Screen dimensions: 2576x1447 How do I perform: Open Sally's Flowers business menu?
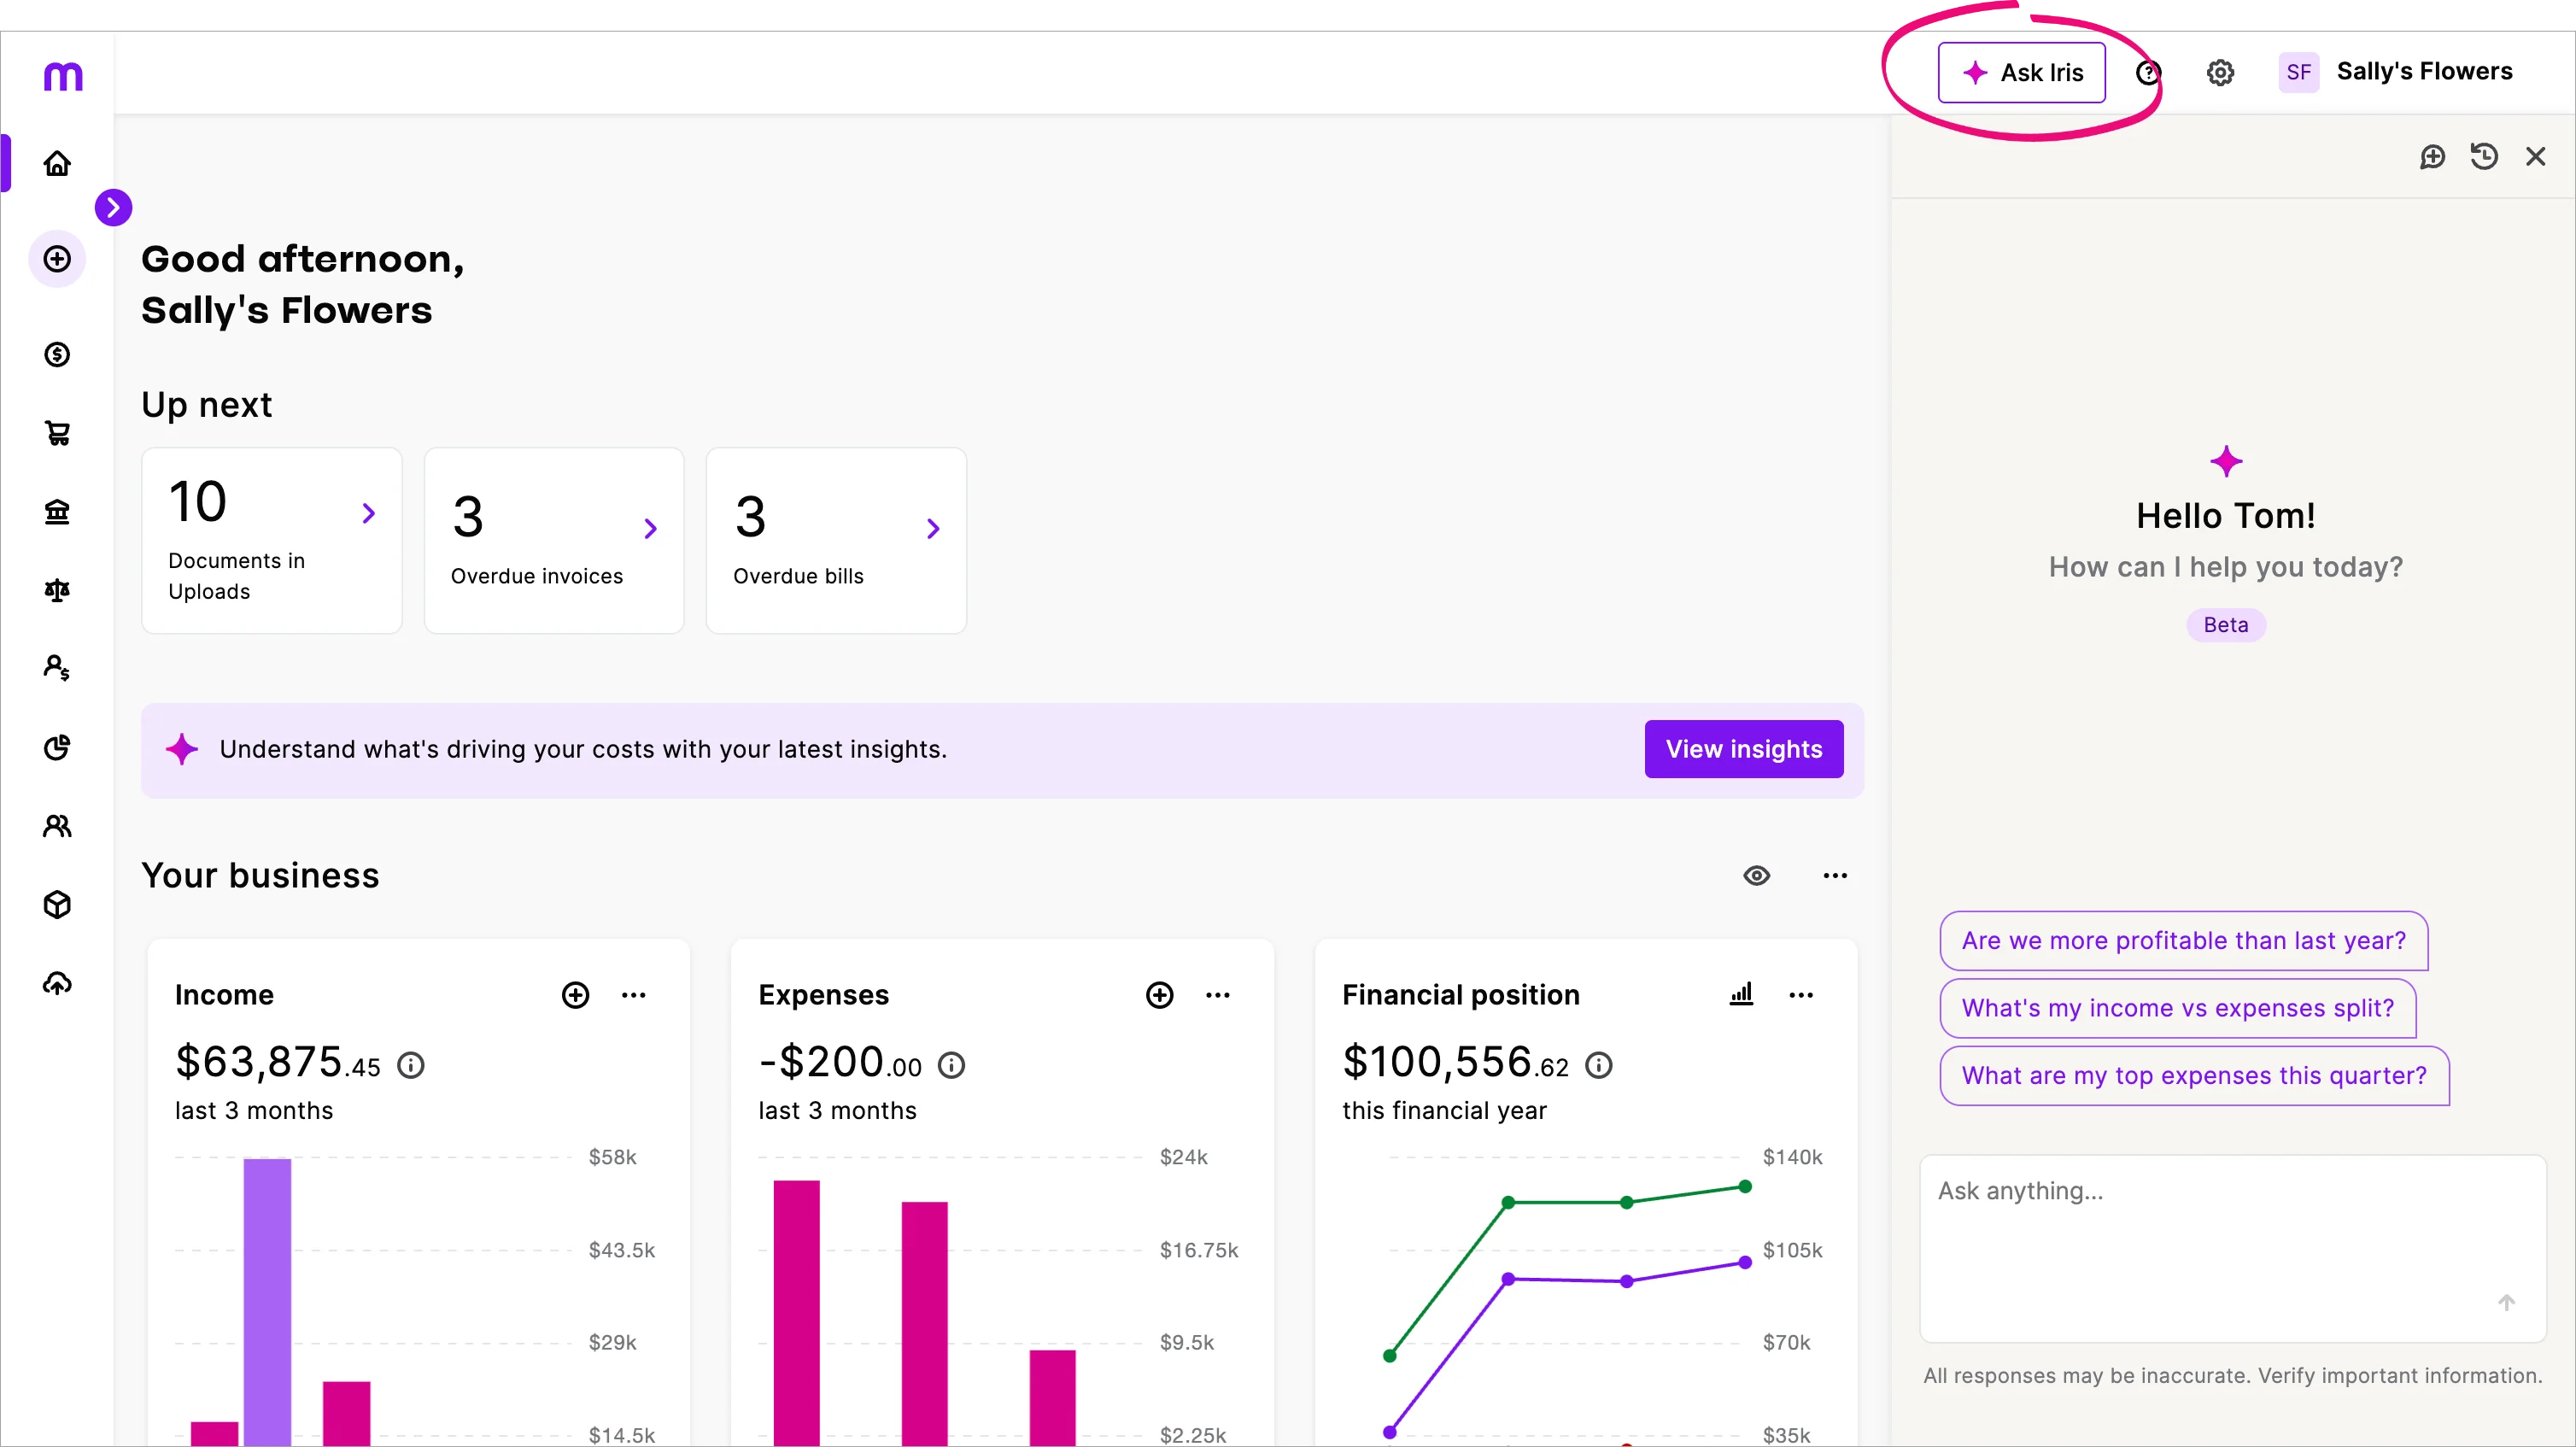point(2395,72)
